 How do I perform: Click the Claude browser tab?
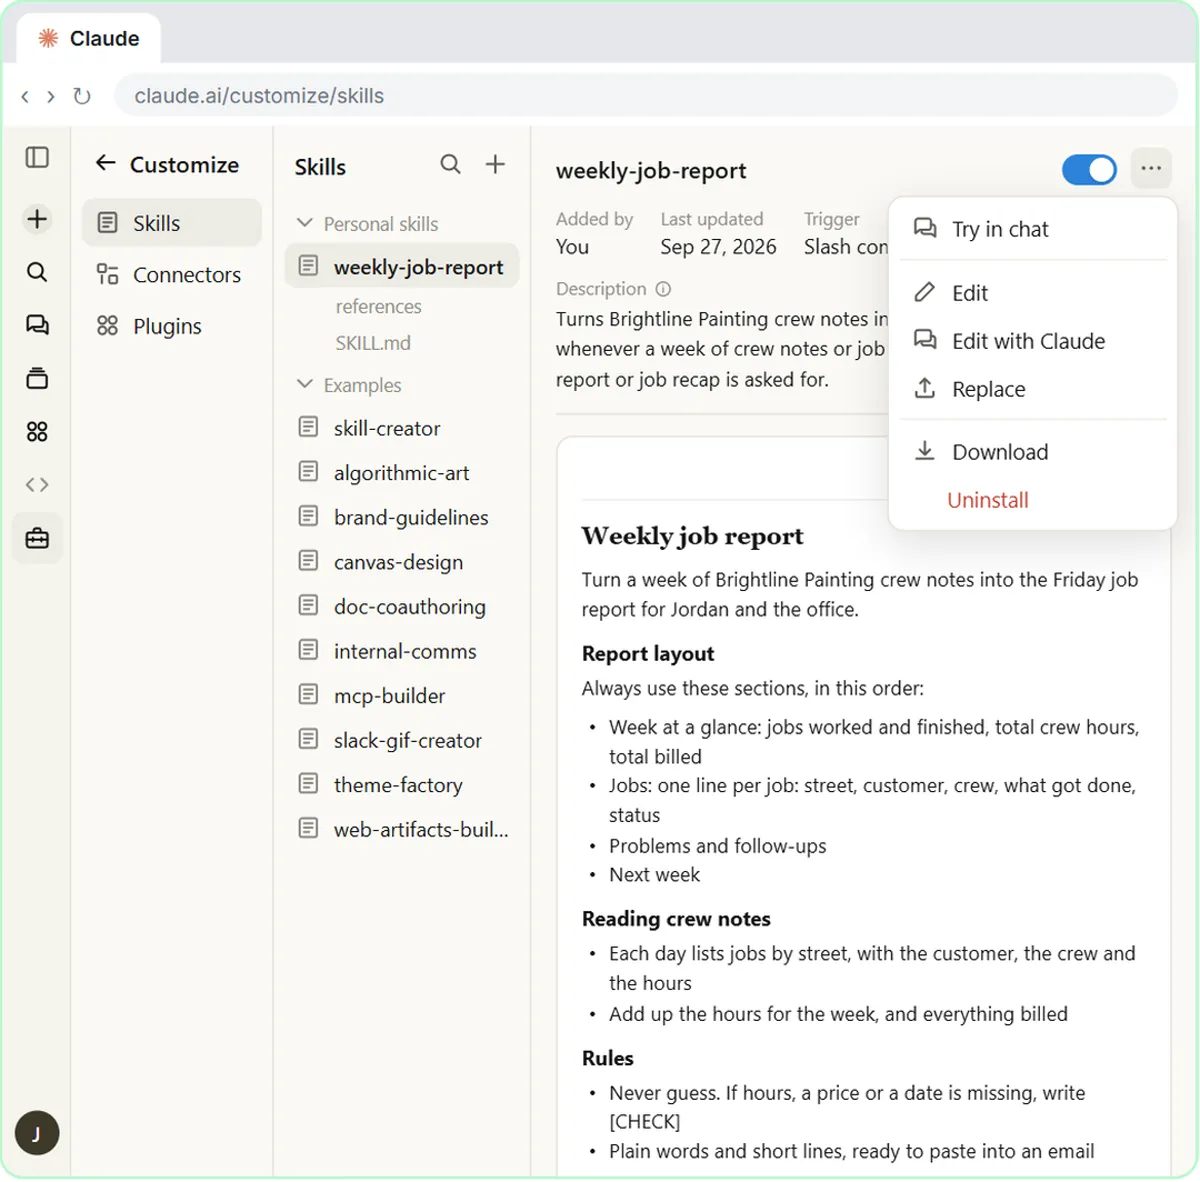click(89, 38)
